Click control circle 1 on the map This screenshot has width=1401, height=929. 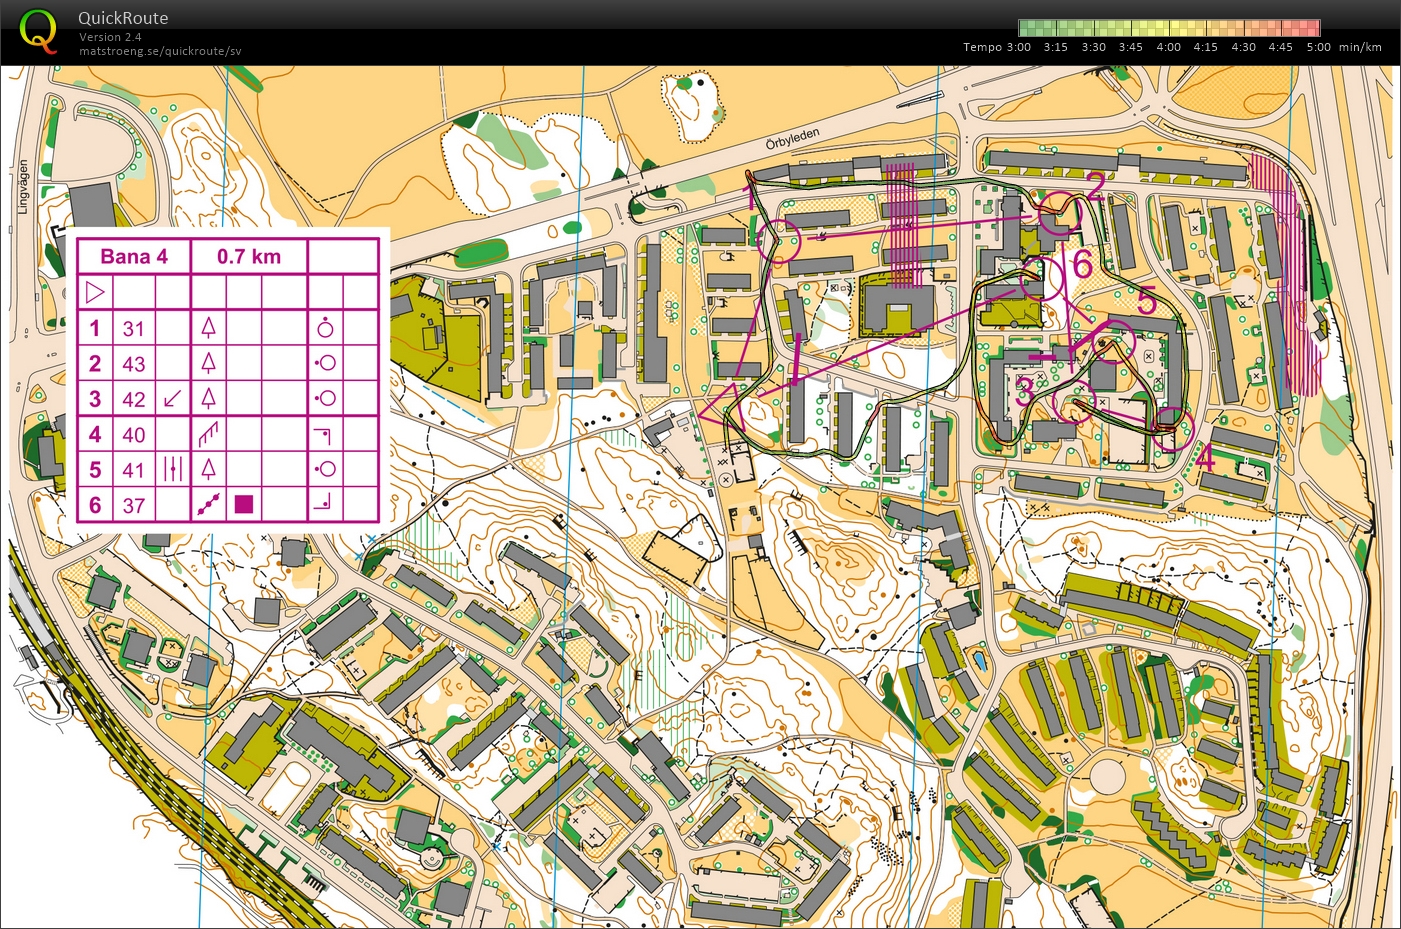click(x=780, y=241)
